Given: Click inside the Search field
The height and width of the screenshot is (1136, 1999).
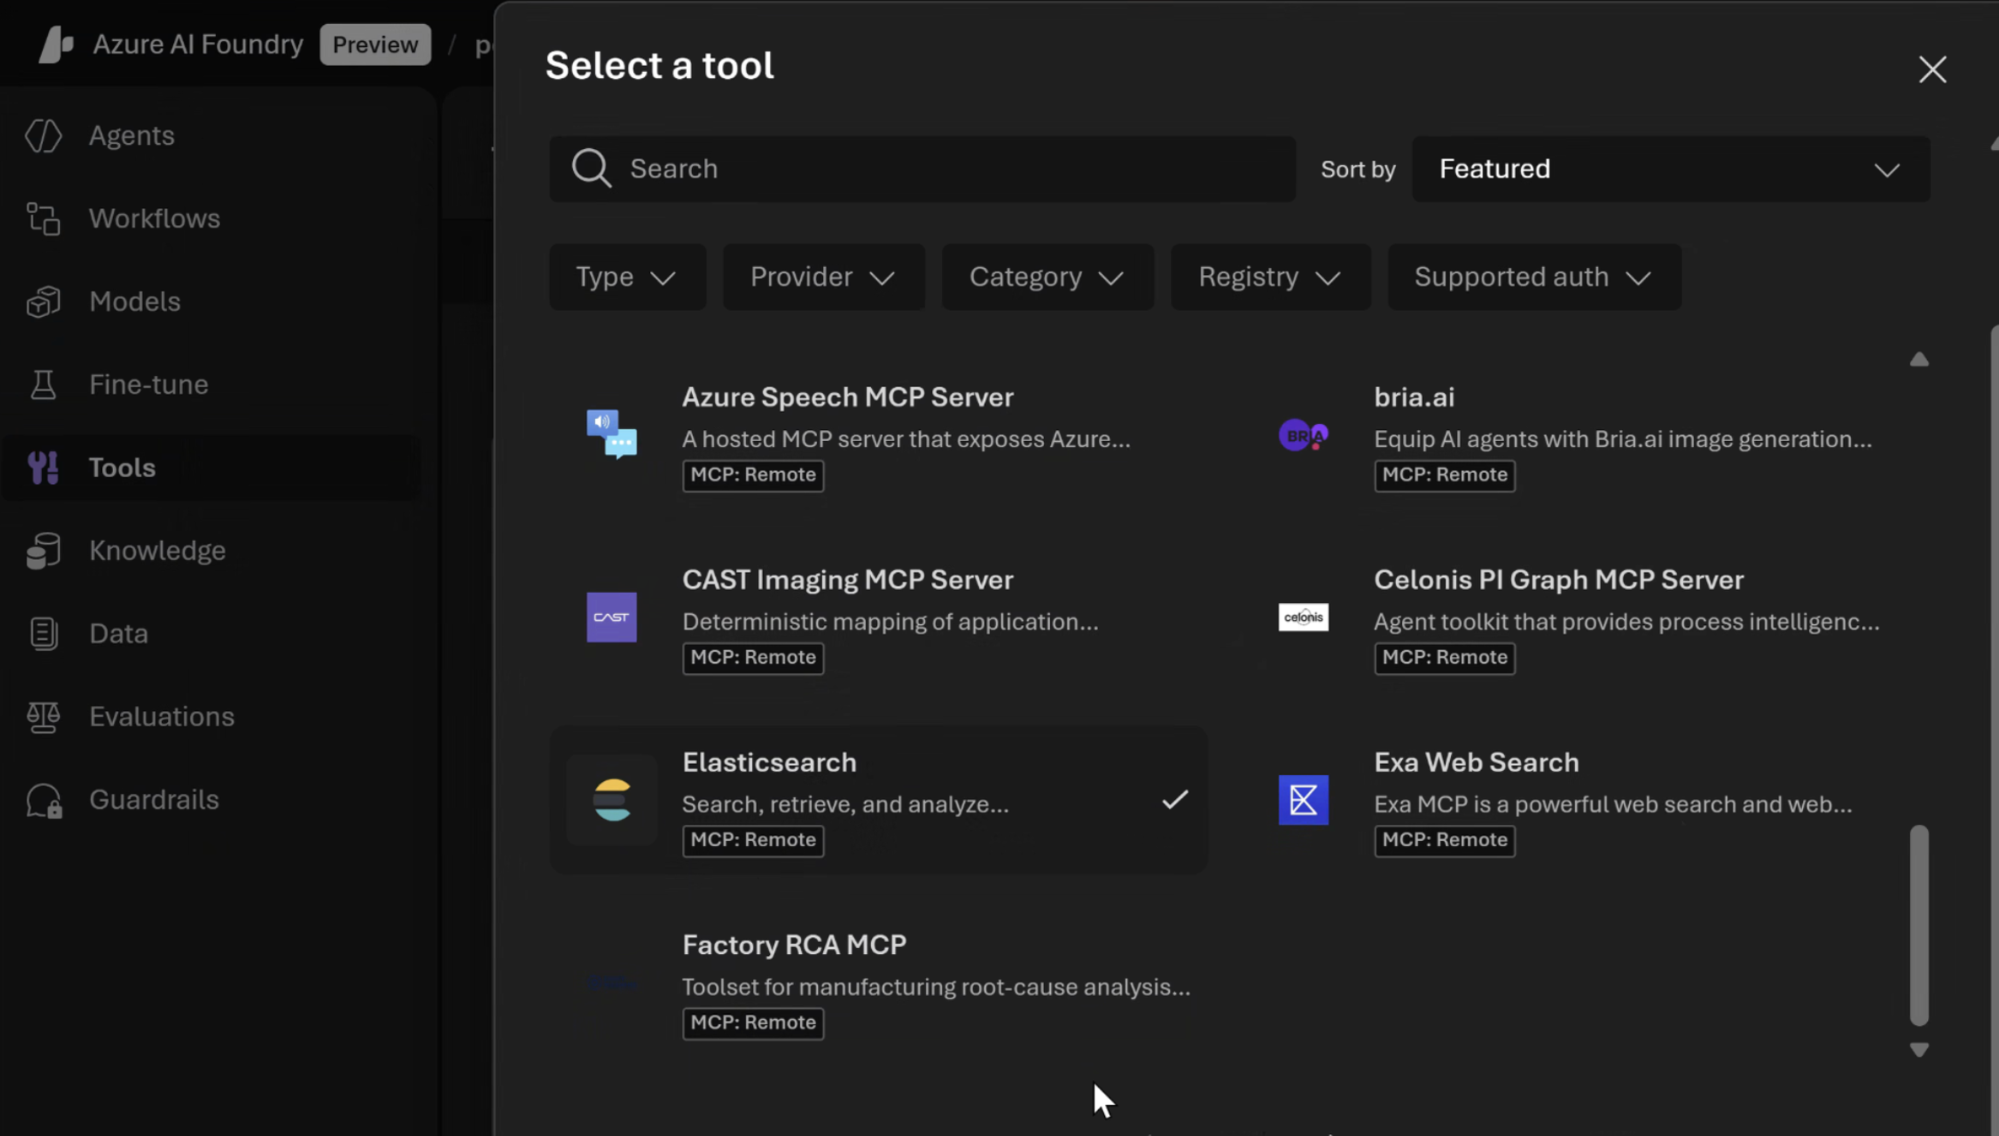Looking at the screenshot, I should point(920,169).
